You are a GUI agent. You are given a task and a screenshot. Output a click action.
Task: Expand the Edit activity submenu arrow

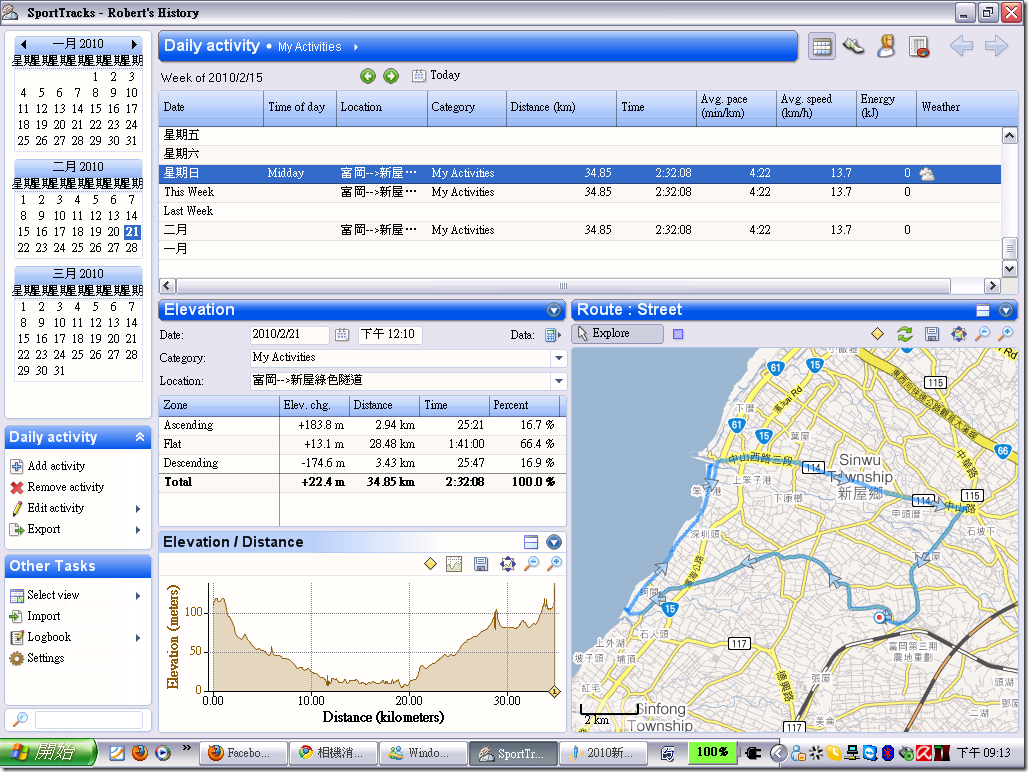click(138, 509)
